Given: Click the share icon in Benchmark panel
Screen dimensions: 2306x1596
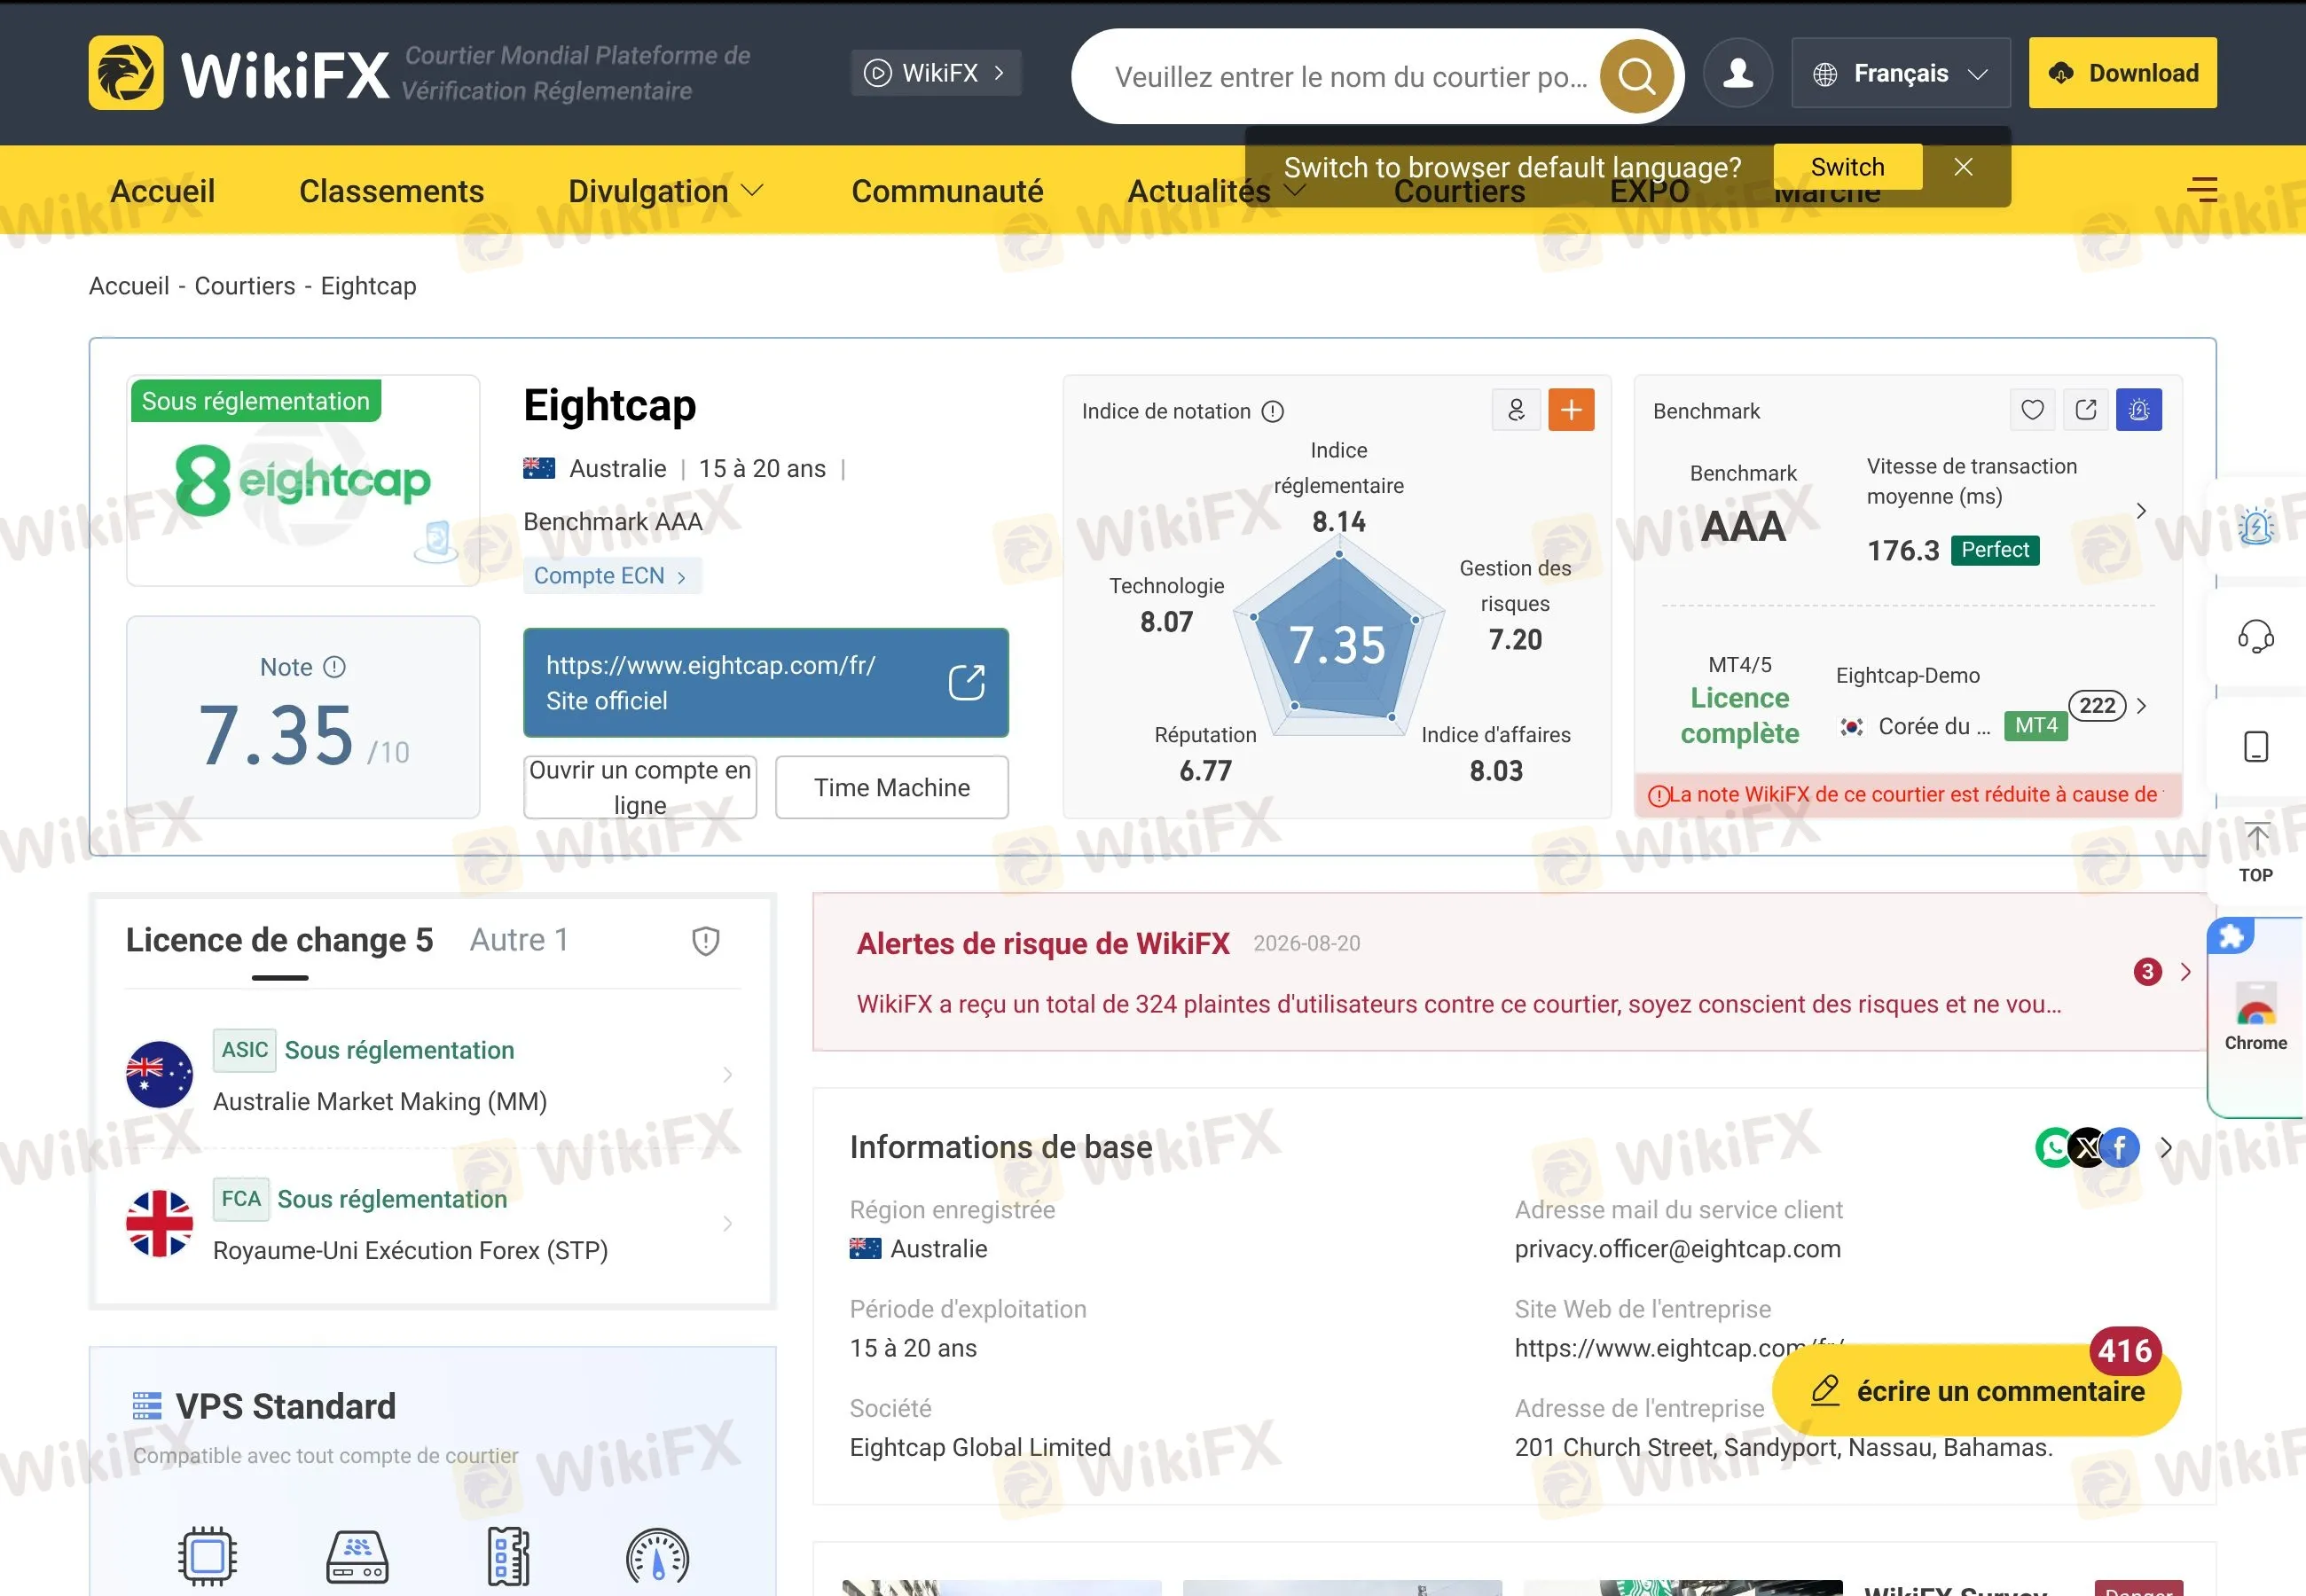Looking at the screenshot, I should coord(2086,410).
